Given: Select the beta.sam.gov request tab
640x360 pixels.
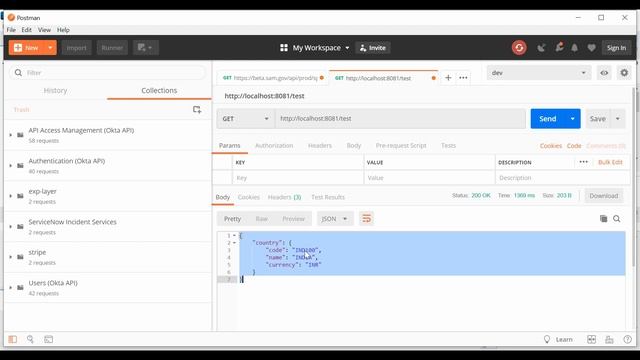Looking at the screenshot, I should pos(273,78).
